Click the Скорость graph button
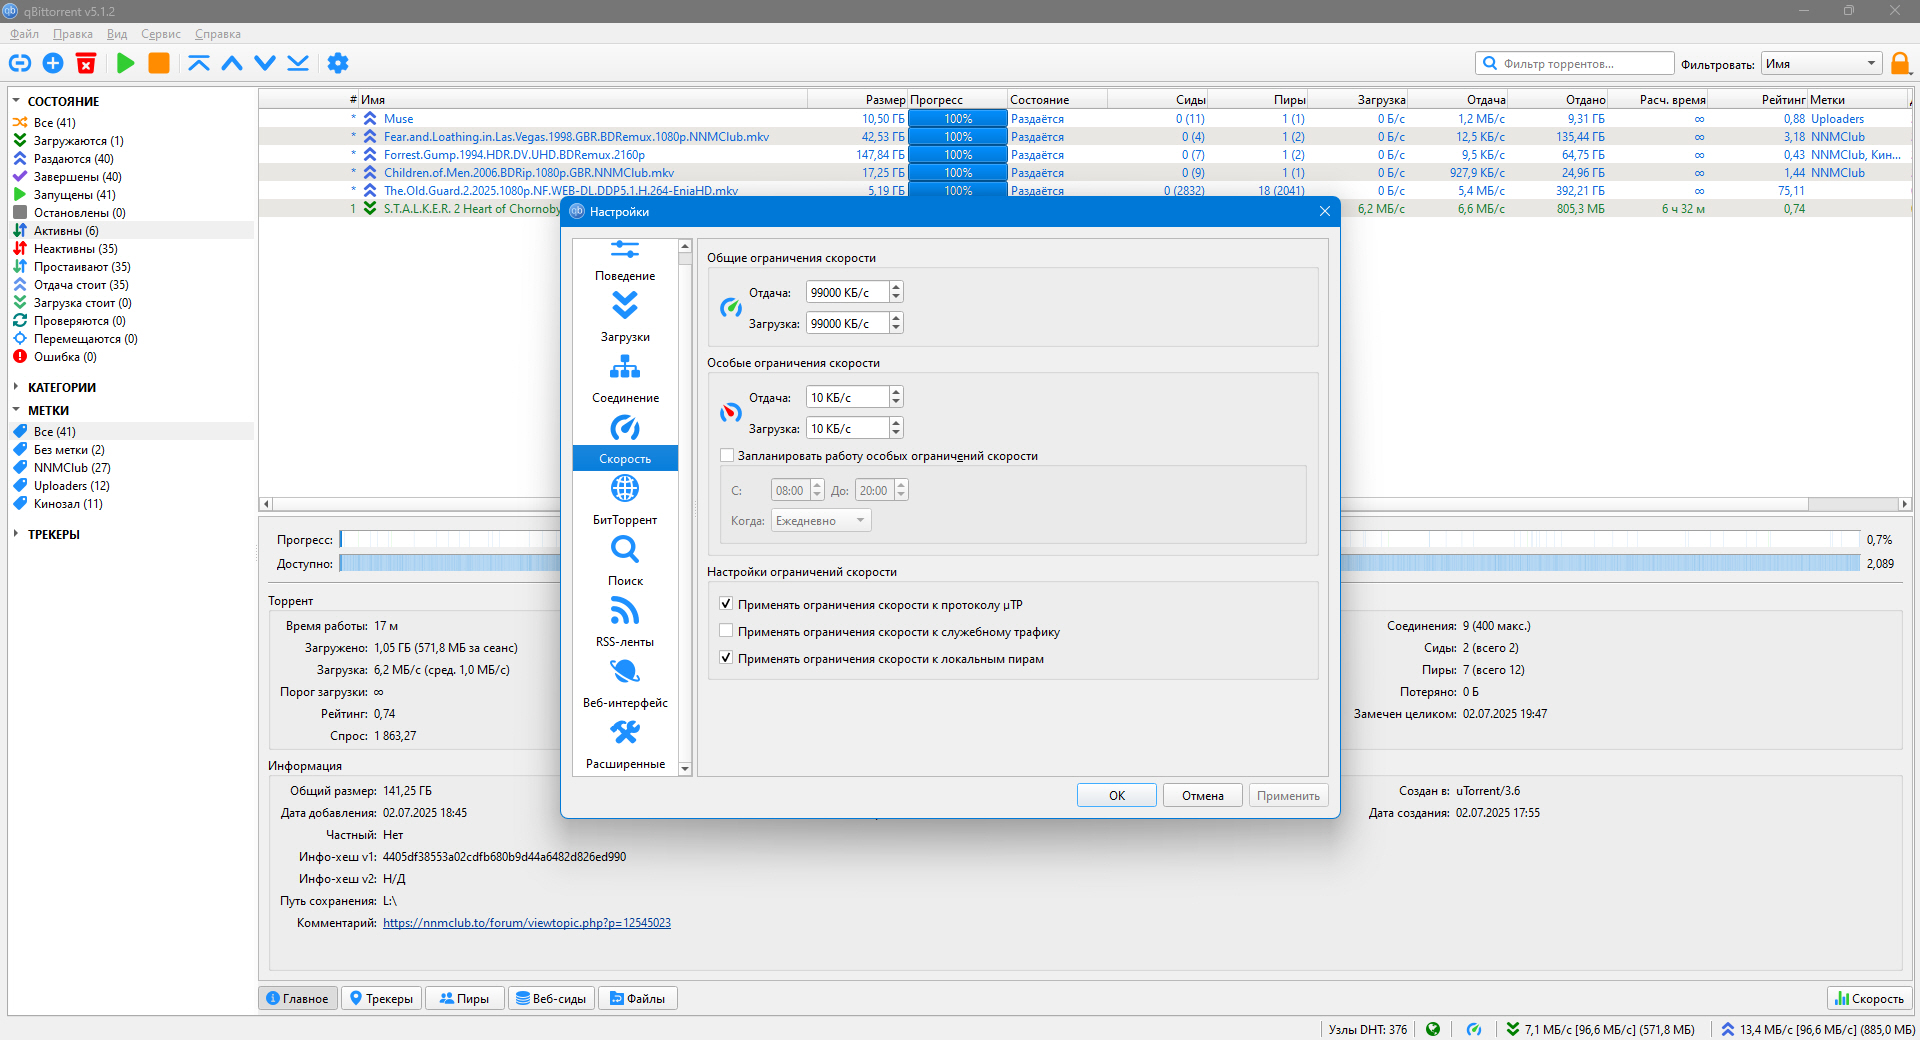Image resolution: width=1920 pixels, height=1040 pixels. [1869, 998]
